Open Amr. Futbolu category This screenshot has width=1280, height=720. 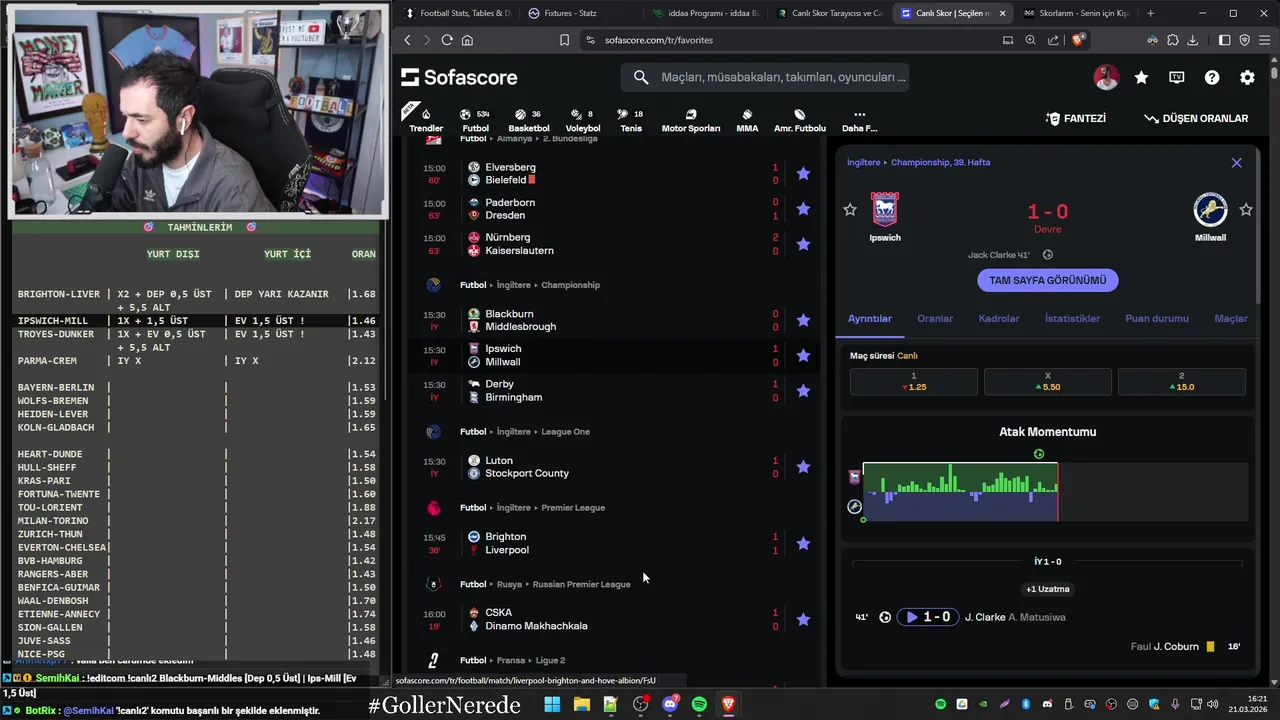[x=800, y=120]
